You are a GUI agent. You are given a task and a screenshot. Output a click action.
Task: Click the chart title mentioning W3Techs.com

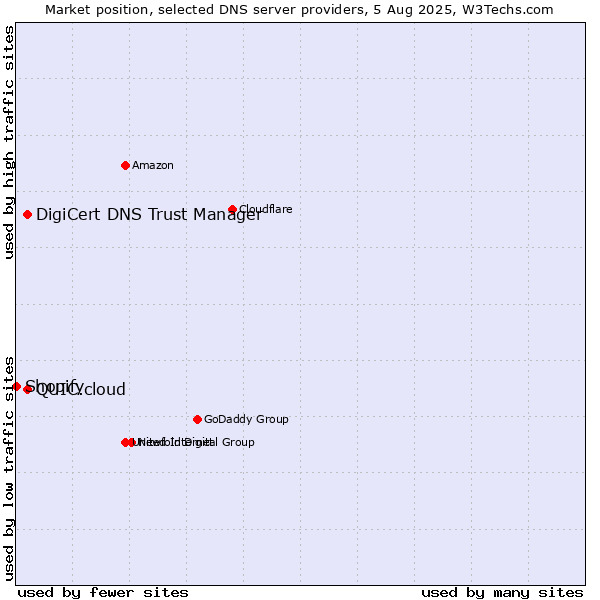[299, 10]
